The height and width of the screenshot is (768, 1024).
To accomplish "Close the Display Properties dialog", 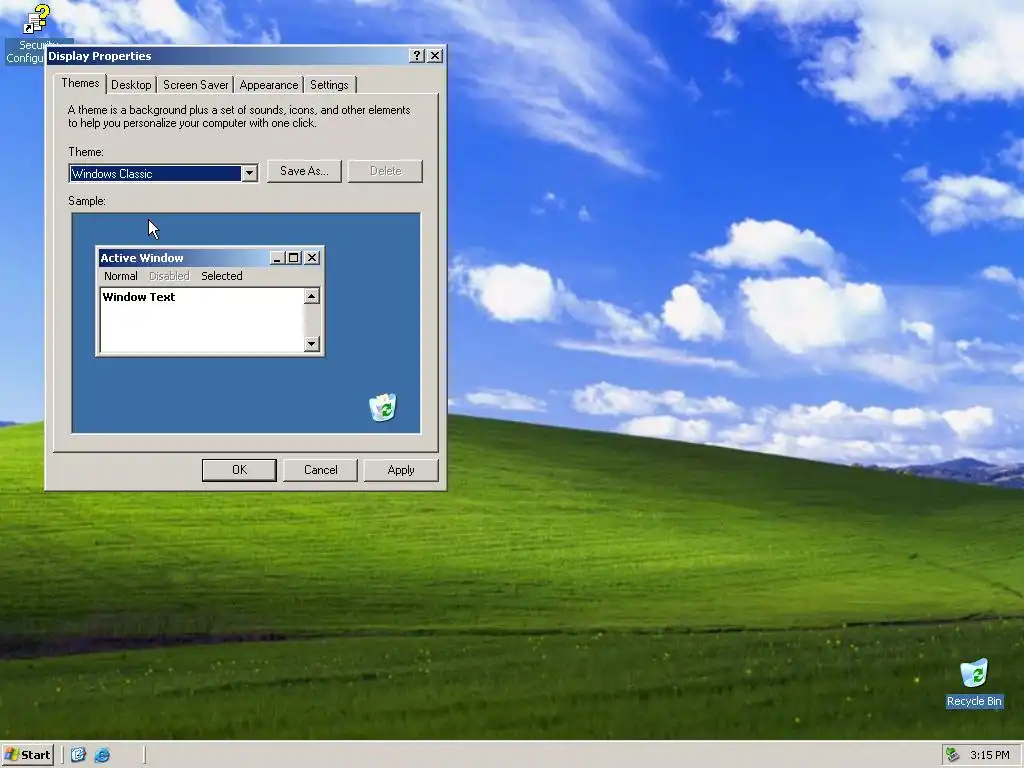I will 435,56.
